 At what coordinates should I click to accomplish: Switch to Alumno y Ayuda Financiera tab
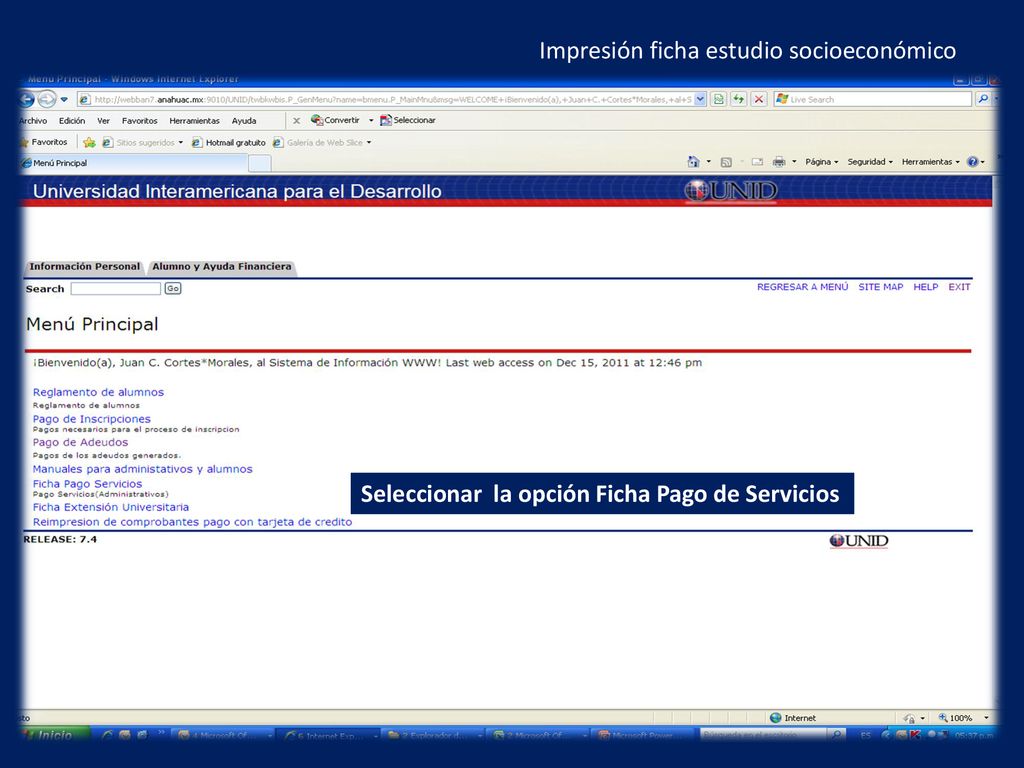221,266
